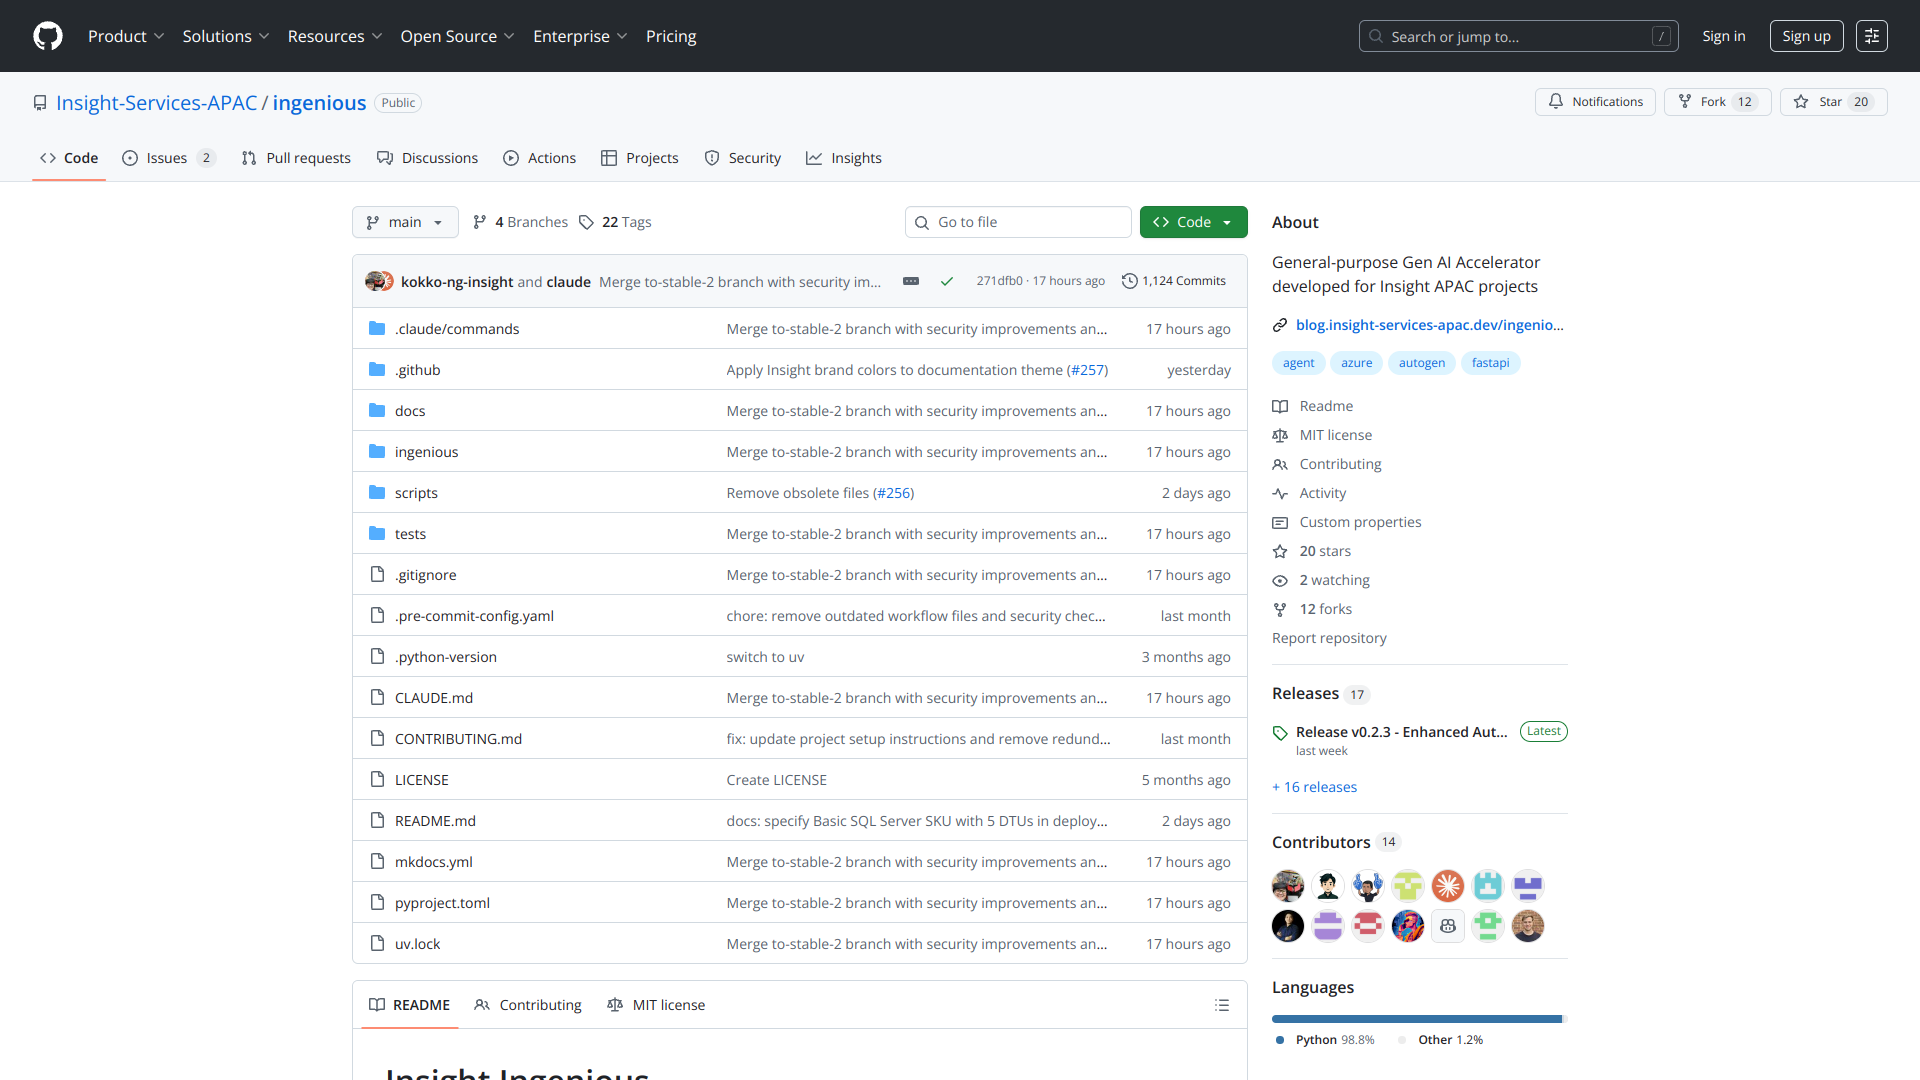This screenshot has height=1080, width=1920.
Task: Open the 1,124 Commits history
Action: pyautogui.click(x=1174, y=281)
